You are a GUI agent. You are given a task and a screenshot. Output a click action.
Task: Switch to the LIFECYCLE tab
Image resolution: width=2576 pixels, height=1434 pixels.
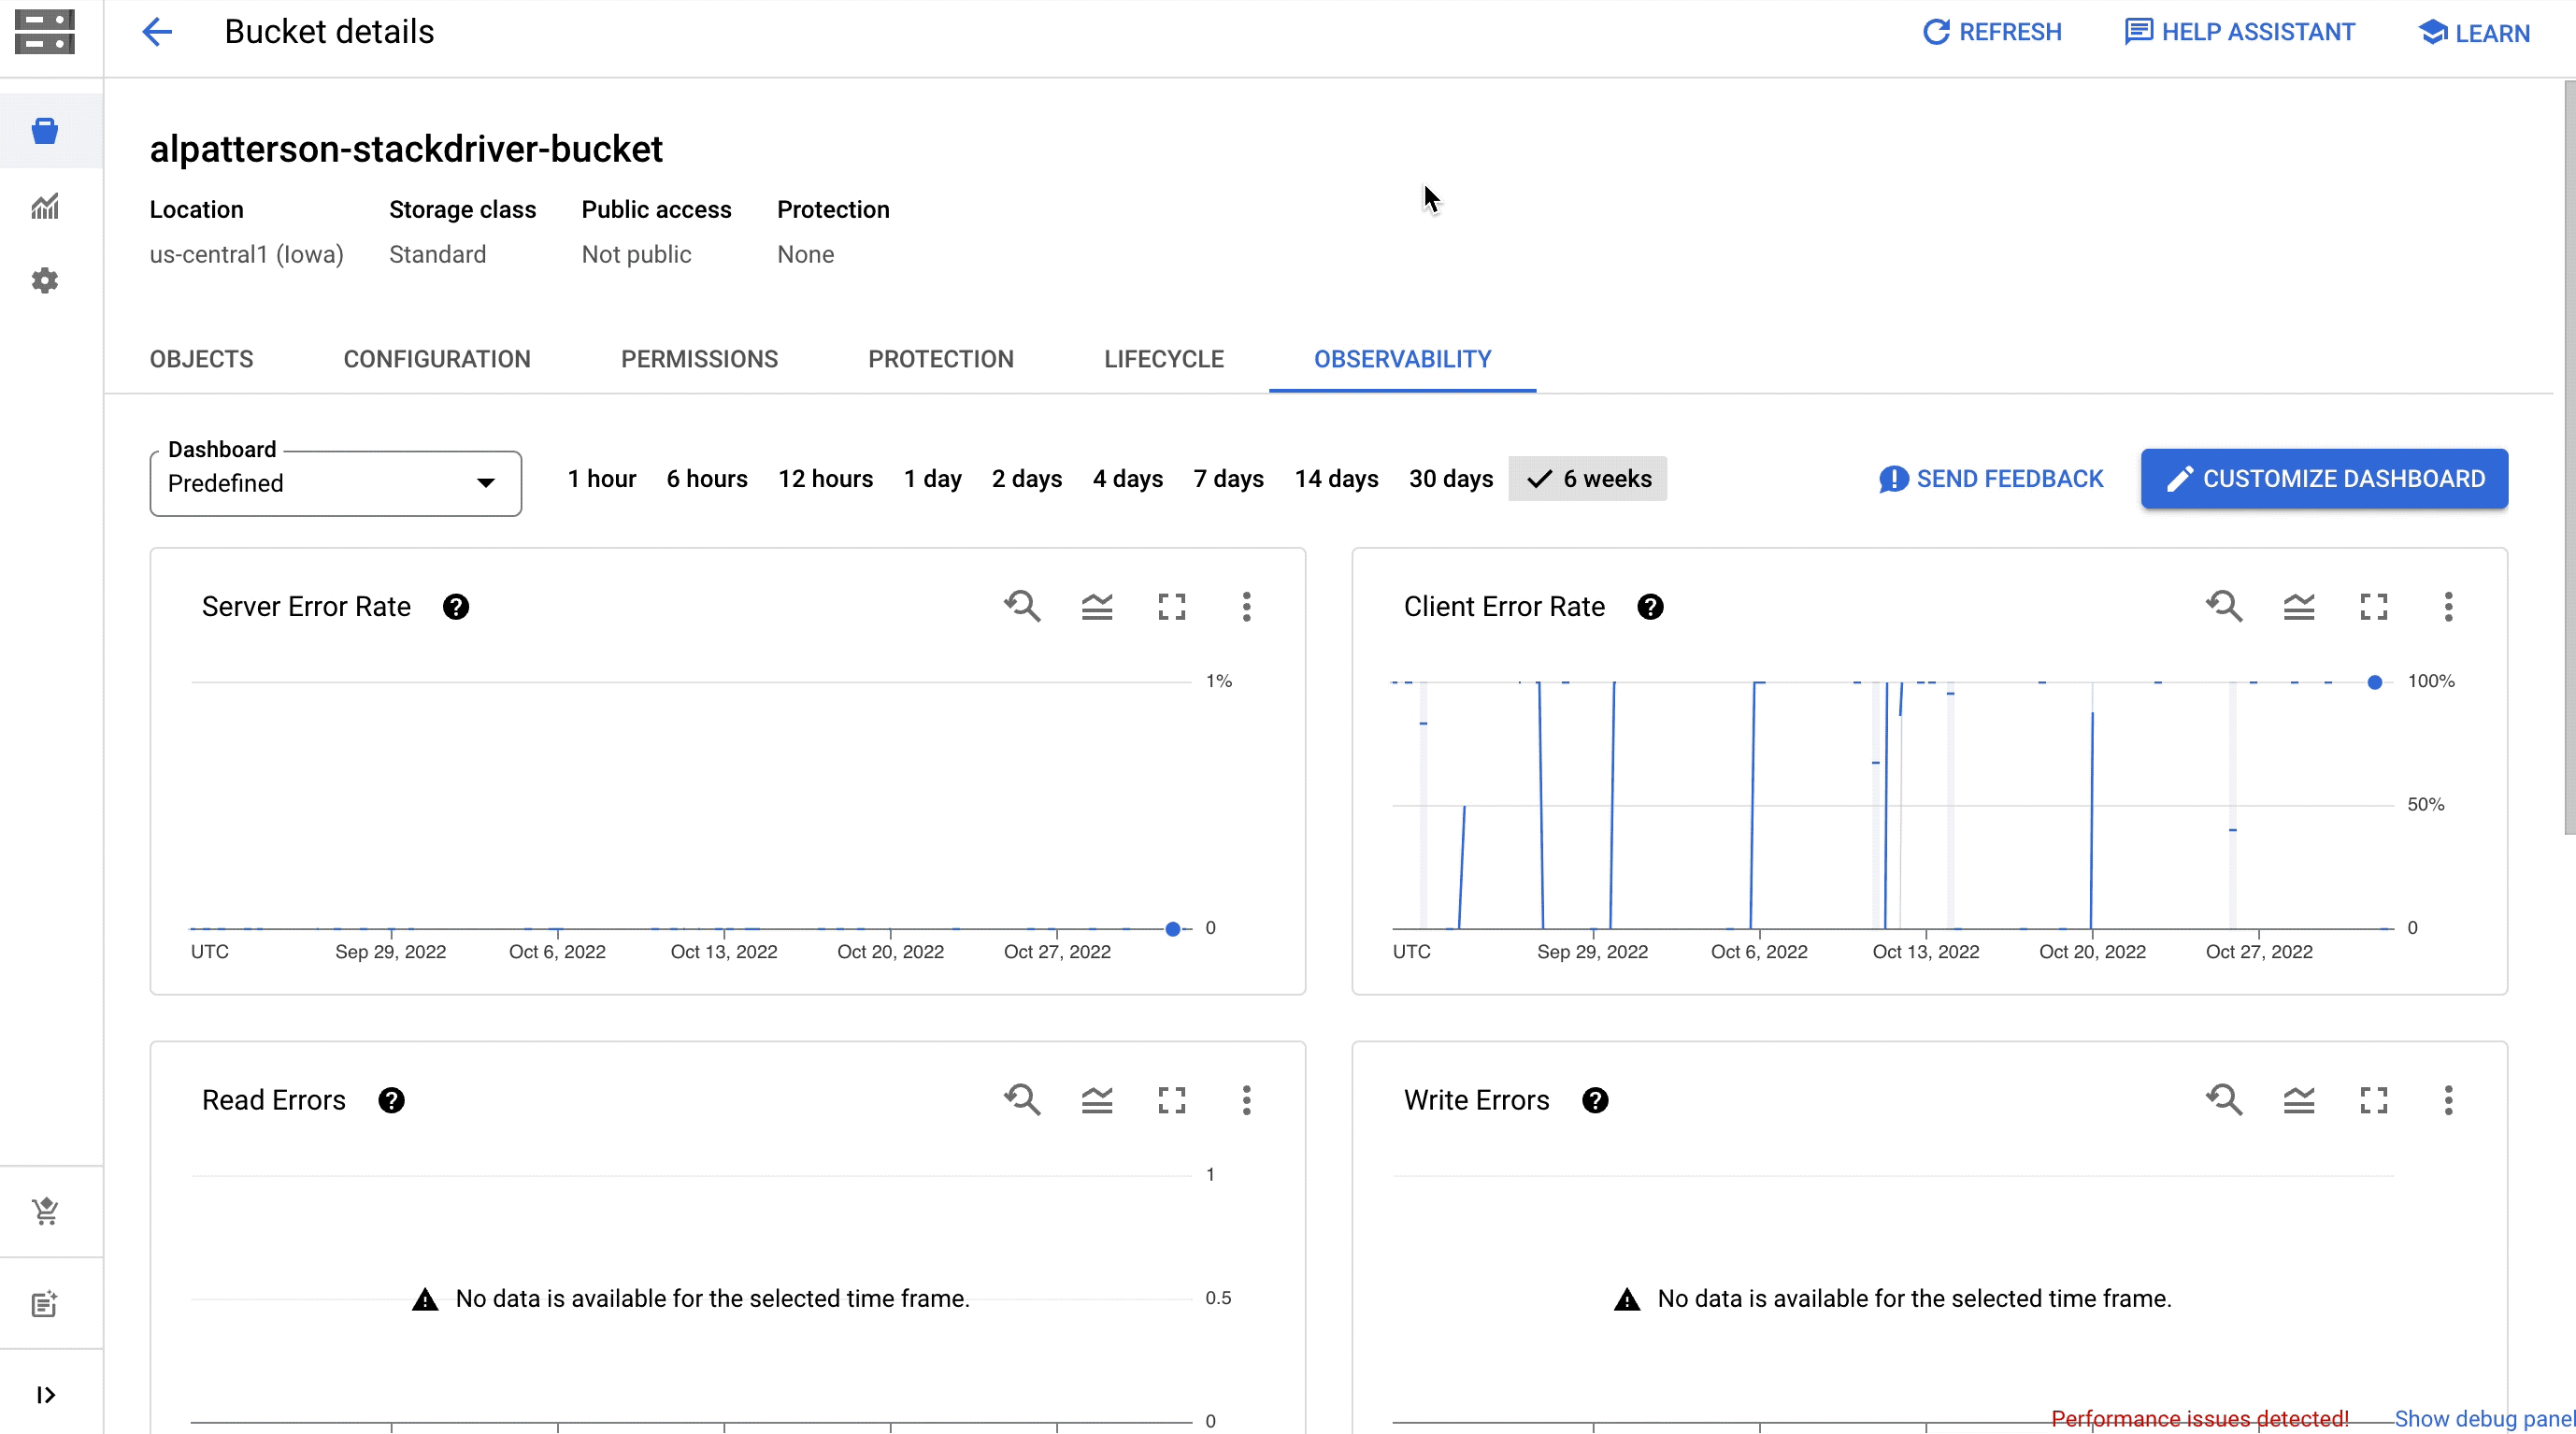tap(1166, 359)
